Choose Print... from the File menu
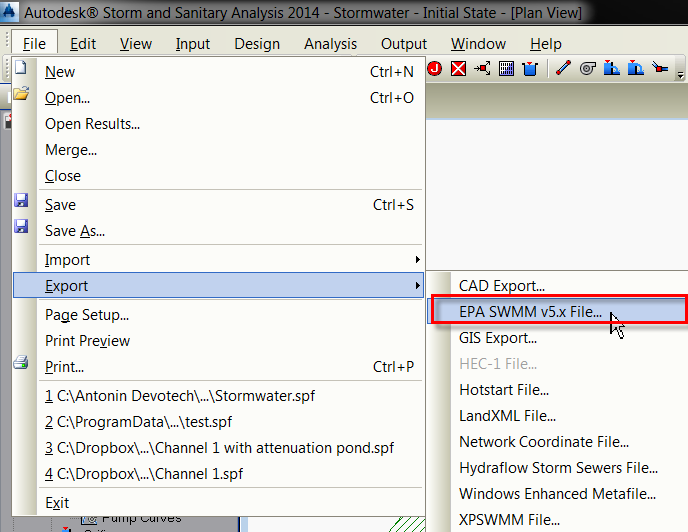The image size is (688, 532). (218, 367)
